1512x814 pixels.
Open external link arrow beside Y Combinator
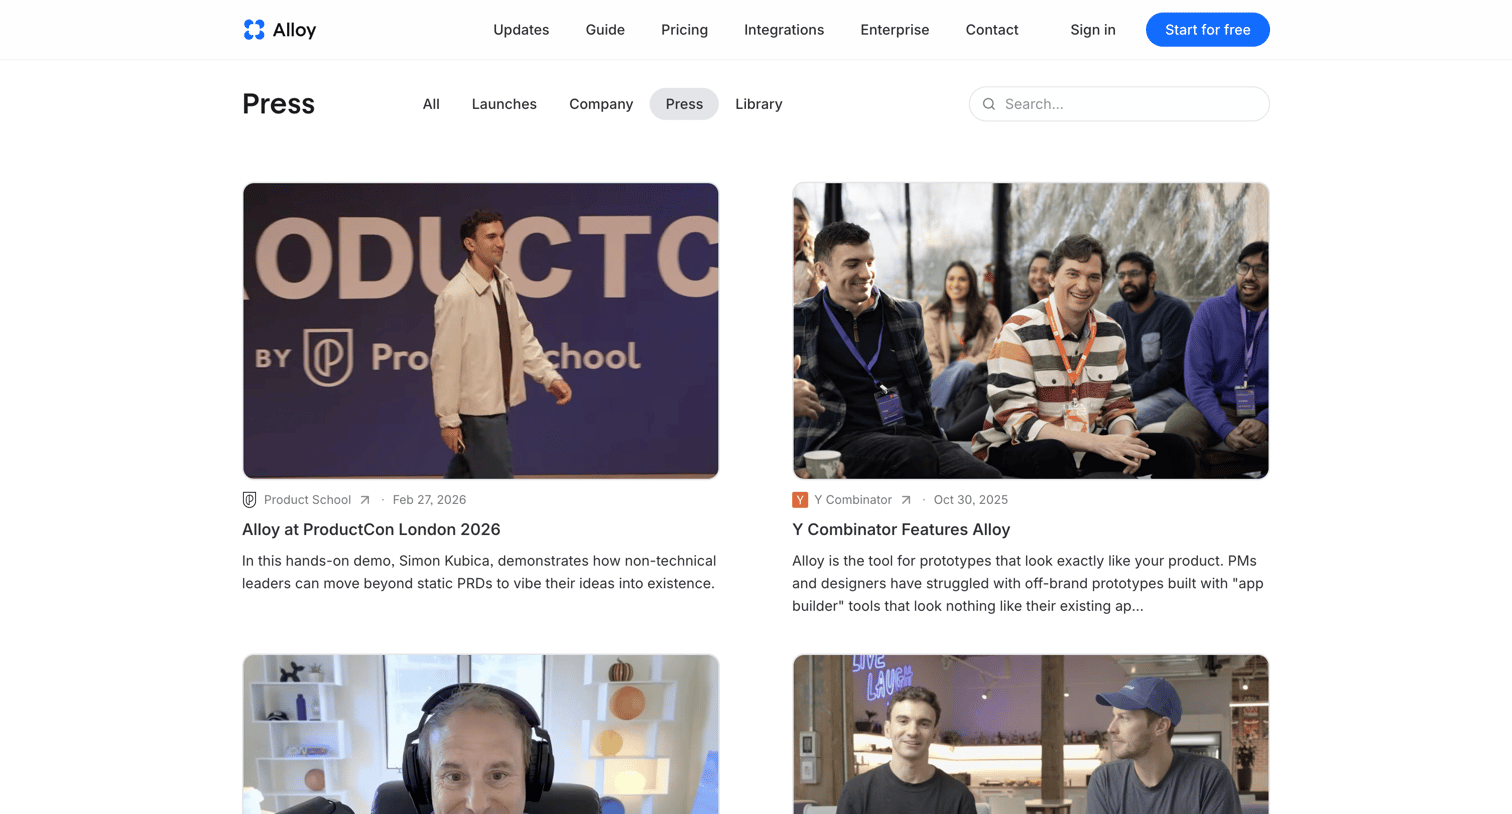click(906, 500)
